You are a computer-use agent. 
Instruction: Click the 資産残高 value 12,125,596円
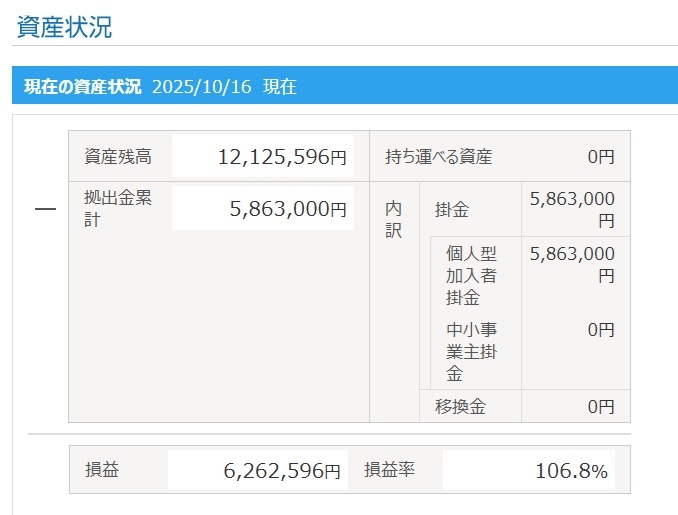pyautogui.click(x=282, y=157)
